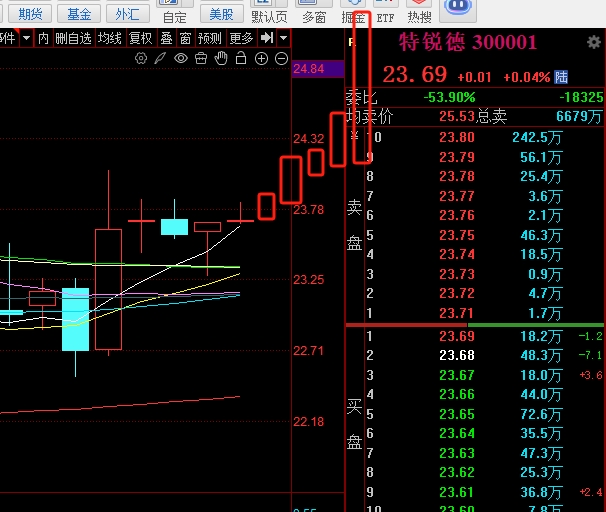Click 总卖 volume 6679万
The image size is (606, 512).
[x=579, y=116]
